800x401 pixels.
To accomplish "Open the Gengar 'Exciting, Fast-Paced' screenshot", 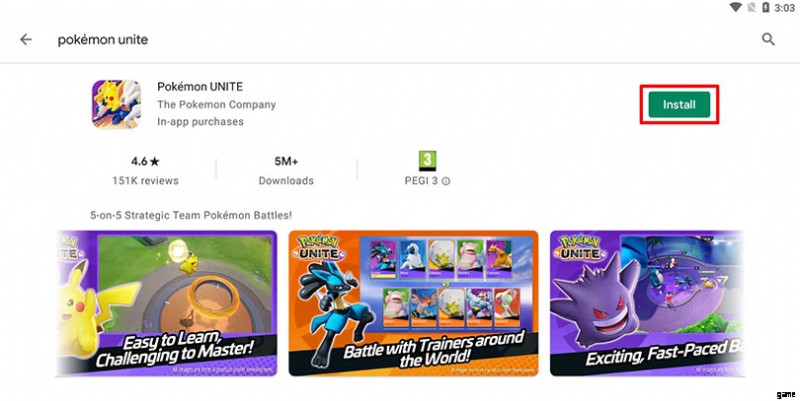I will 647,304.
